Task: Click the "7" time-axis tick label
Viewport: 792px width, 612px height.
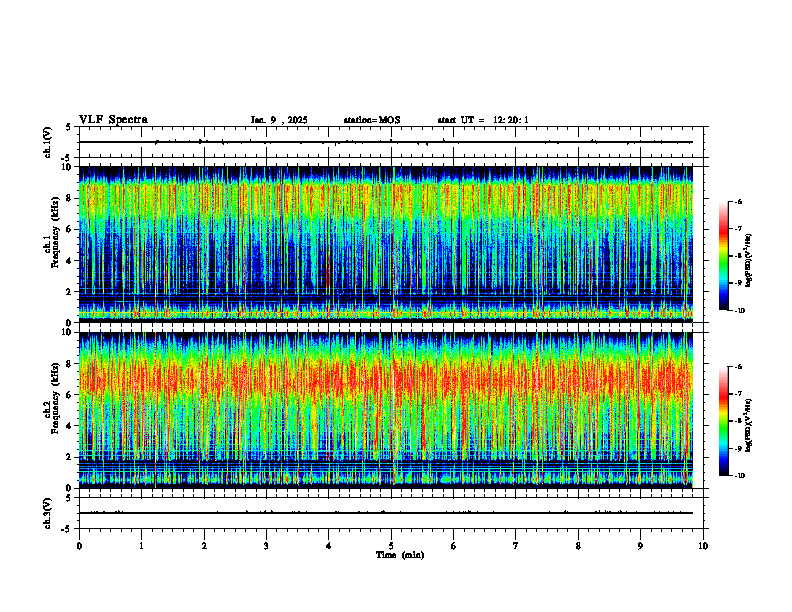Action: [x=516, y=546]
